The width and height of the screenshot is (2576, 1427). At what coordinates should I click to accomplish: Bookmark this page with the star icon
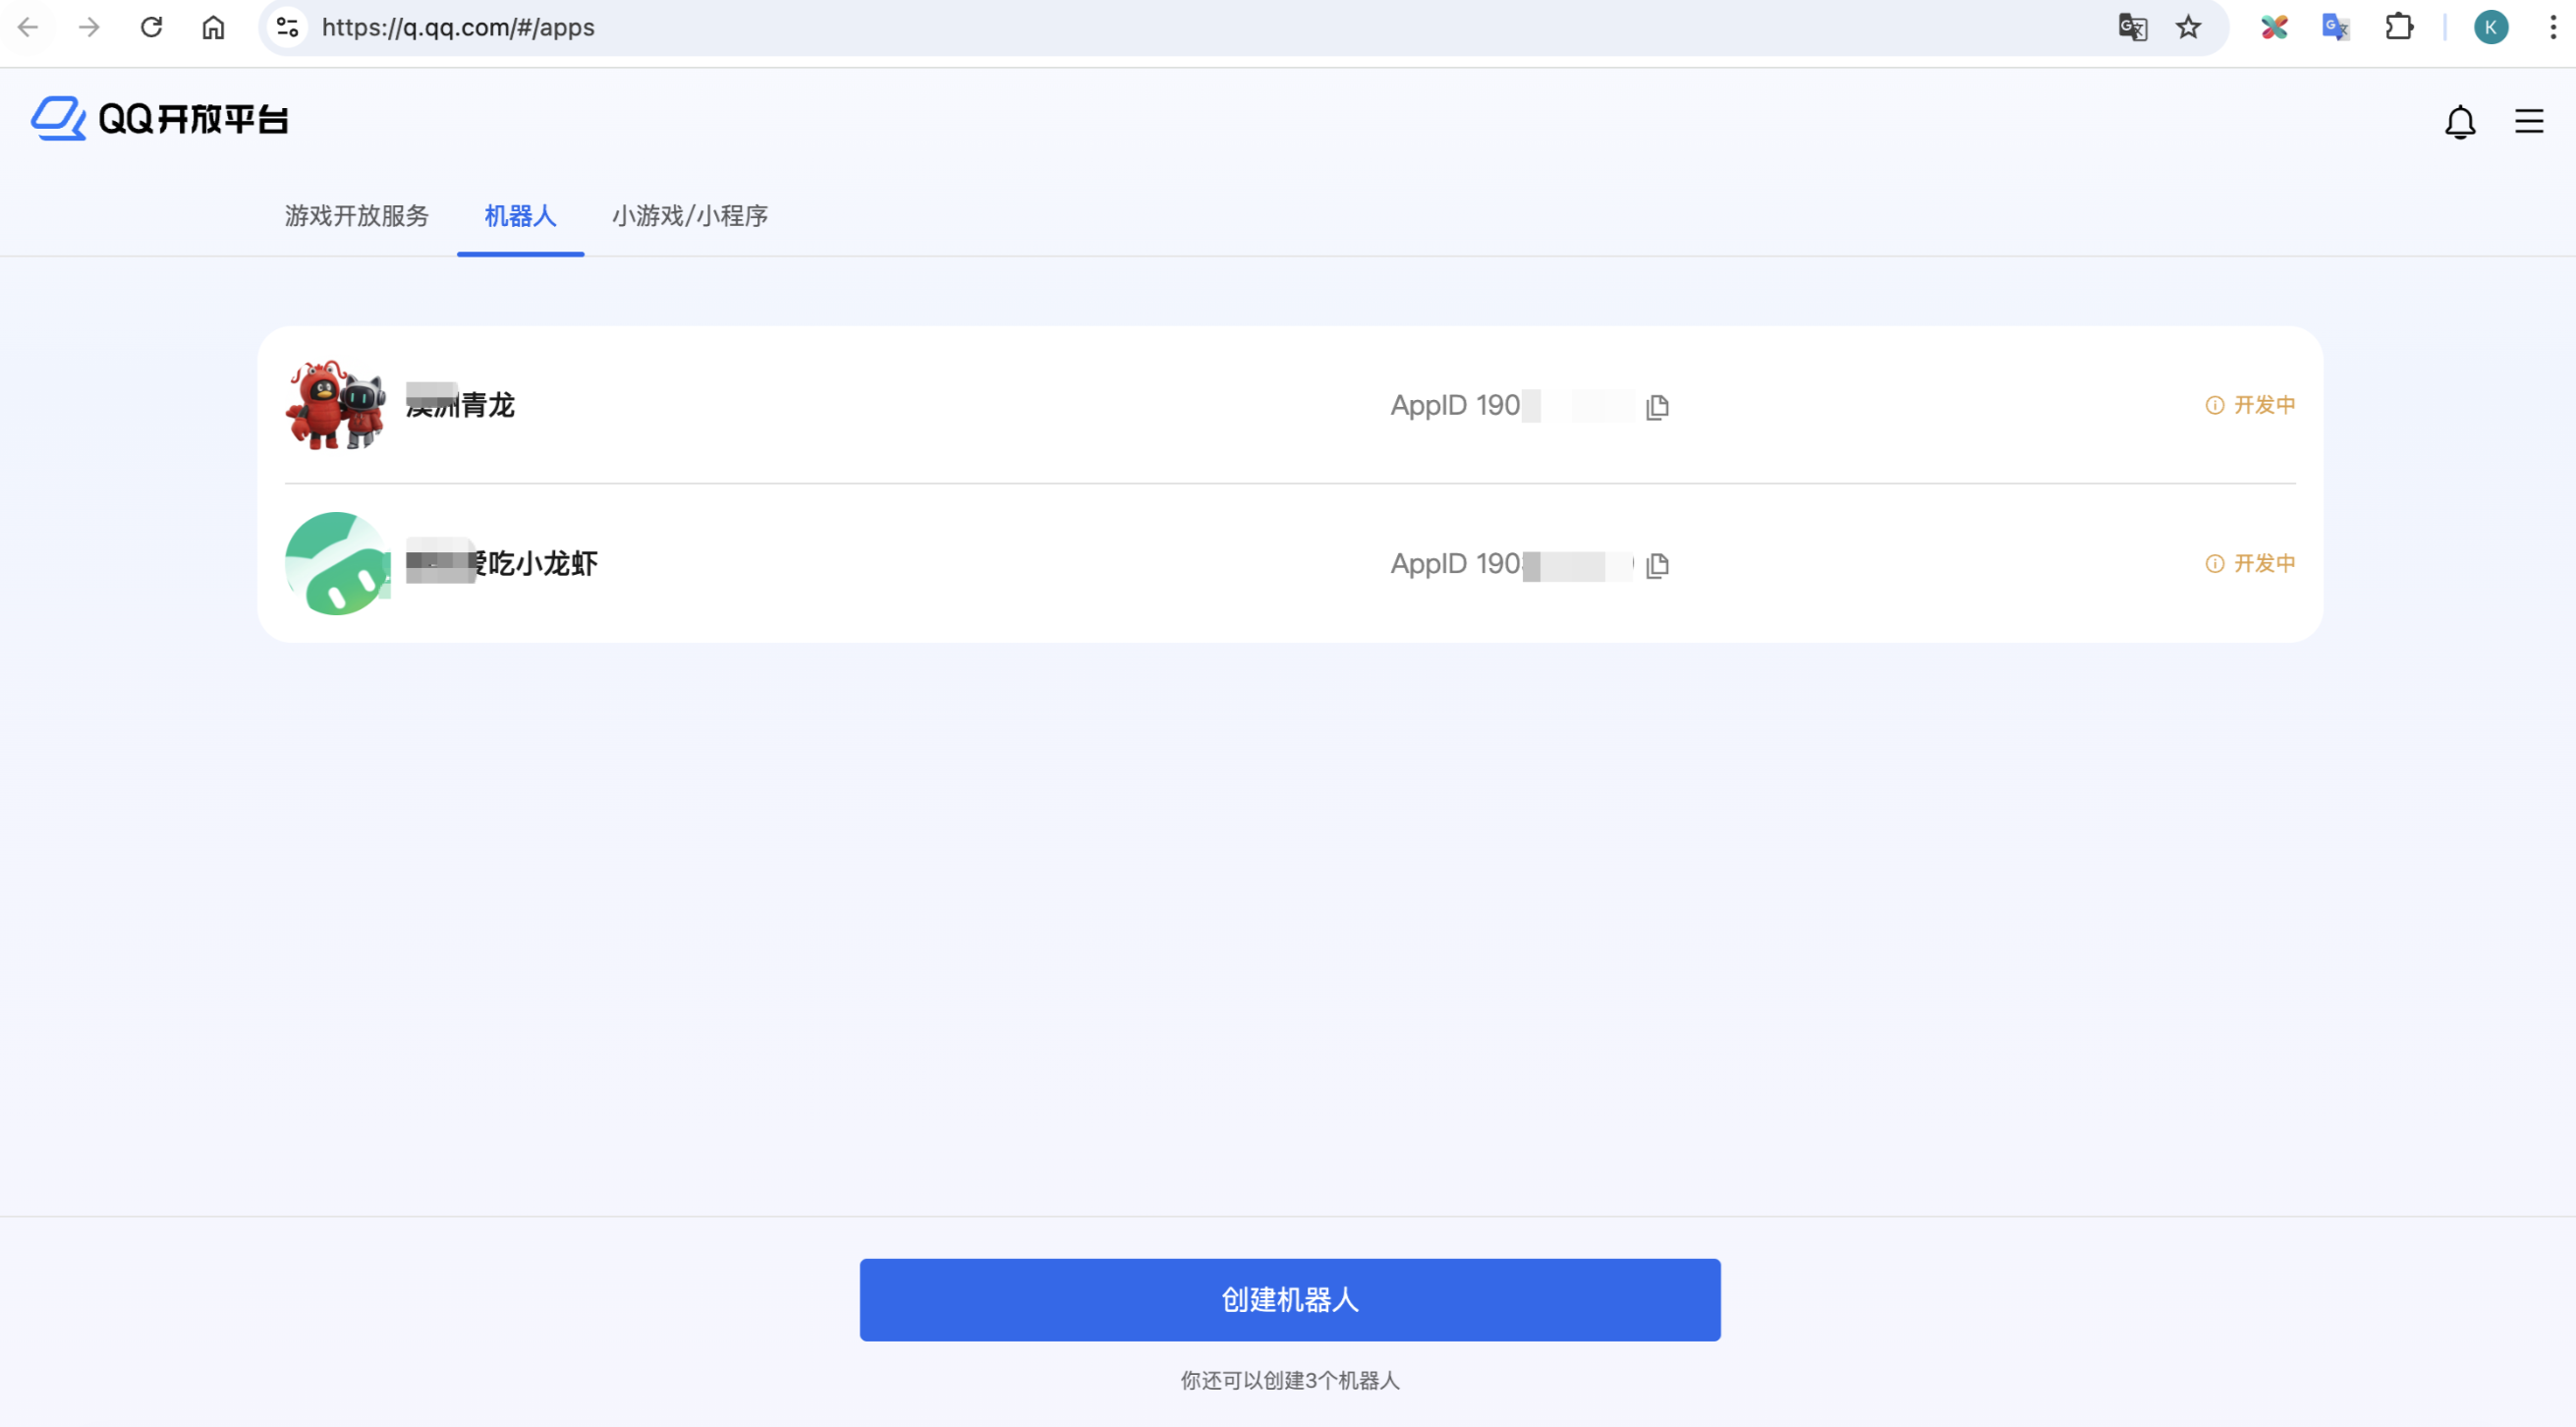2188,27
